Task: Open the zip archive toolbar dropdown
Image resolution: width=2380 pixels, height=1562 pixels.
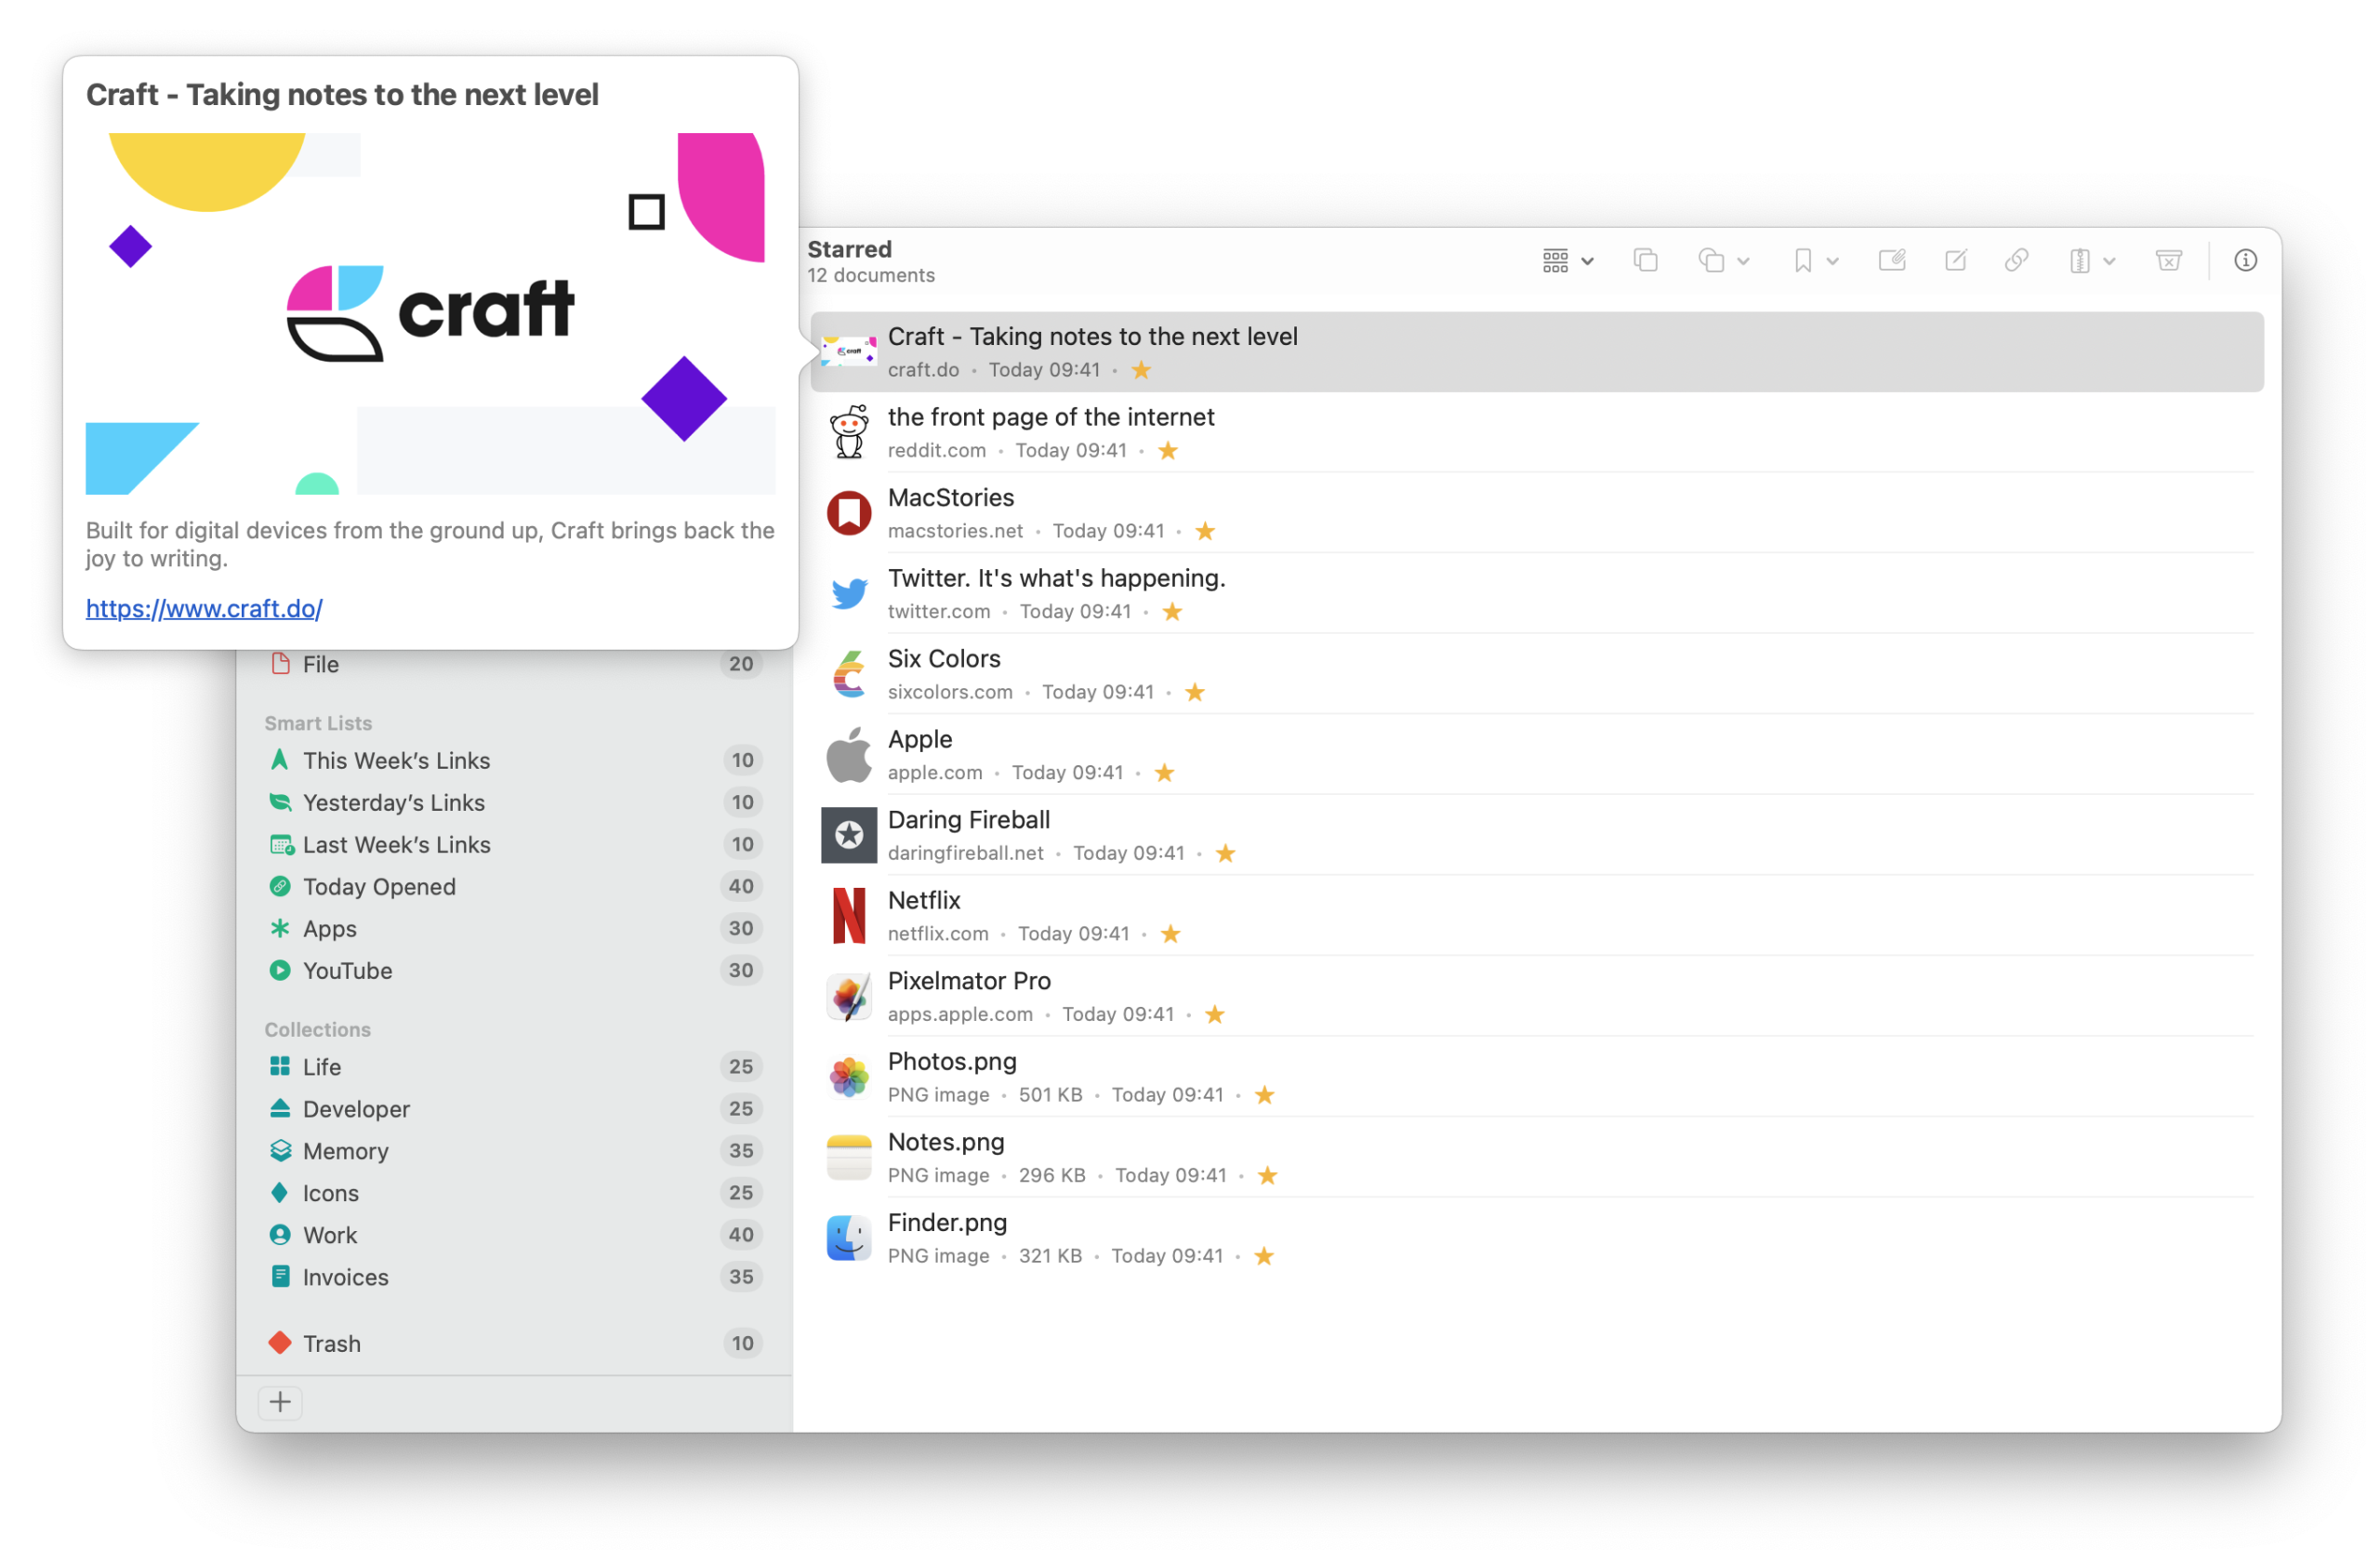Action: coord(2091,261)
